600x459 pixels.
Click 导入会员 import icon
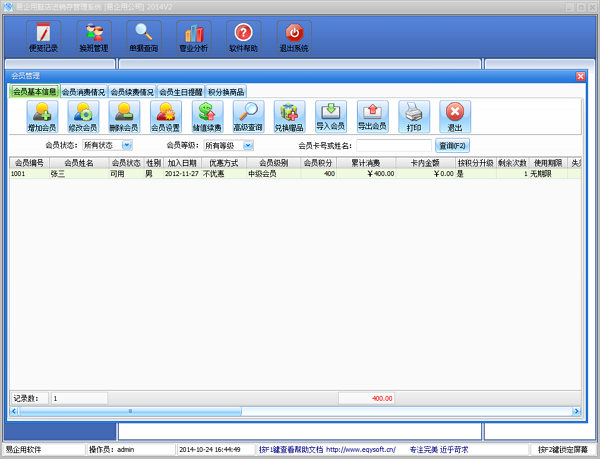(331, 117)
